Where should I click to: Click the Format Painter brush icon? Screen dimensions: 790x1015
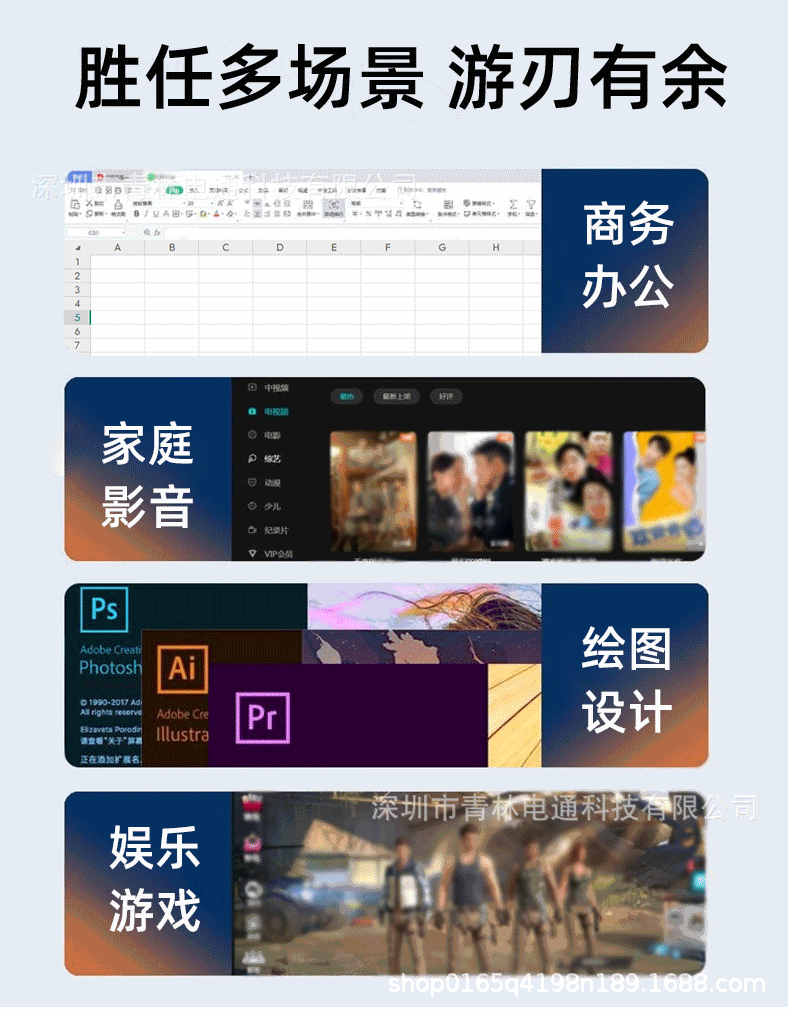pos(118,205)
